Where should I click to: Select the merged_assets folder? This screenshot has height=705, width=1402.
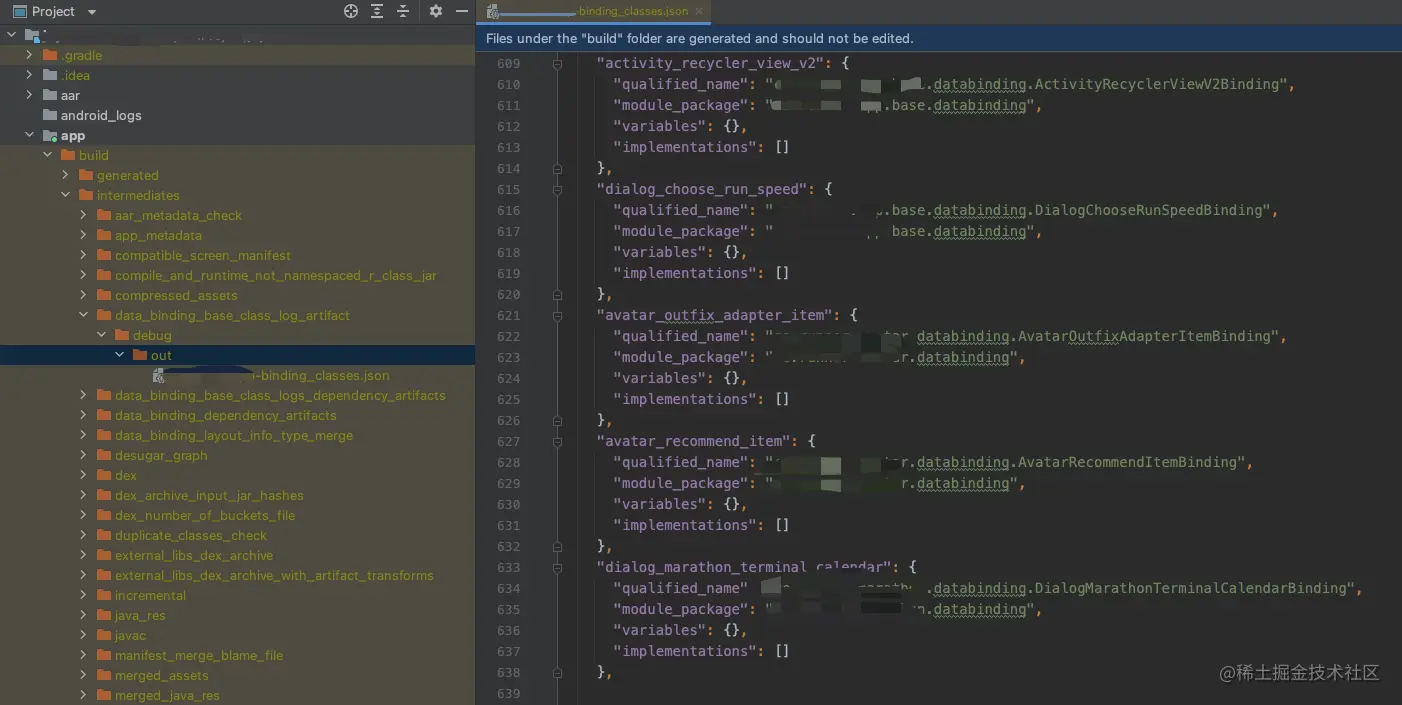click(162, 675)
